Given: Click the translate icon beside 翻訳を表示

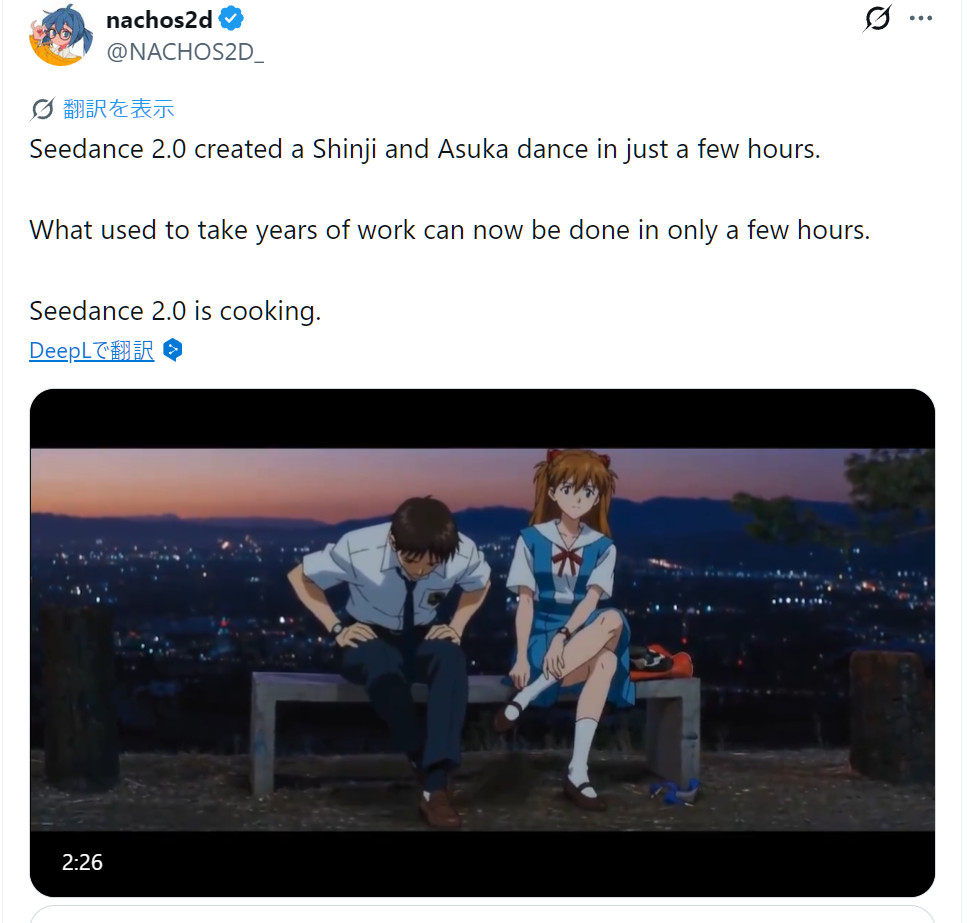Looking at the screenshot, I should 42,108.
